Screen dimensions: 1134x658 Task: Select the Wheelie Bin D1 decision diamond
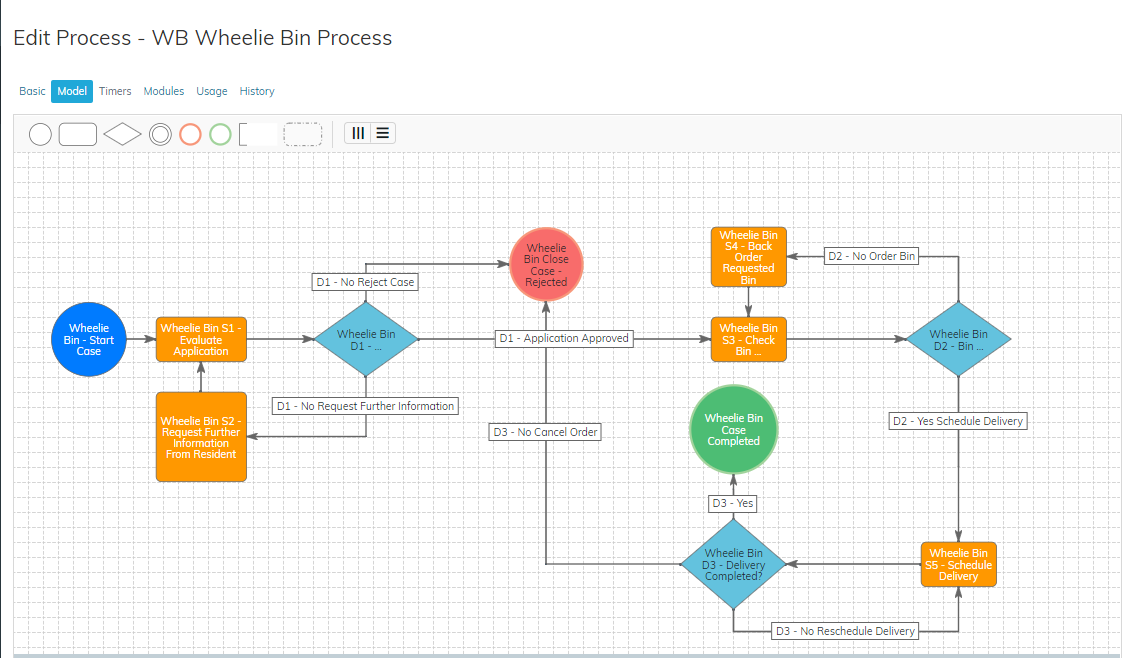(366, 340)
